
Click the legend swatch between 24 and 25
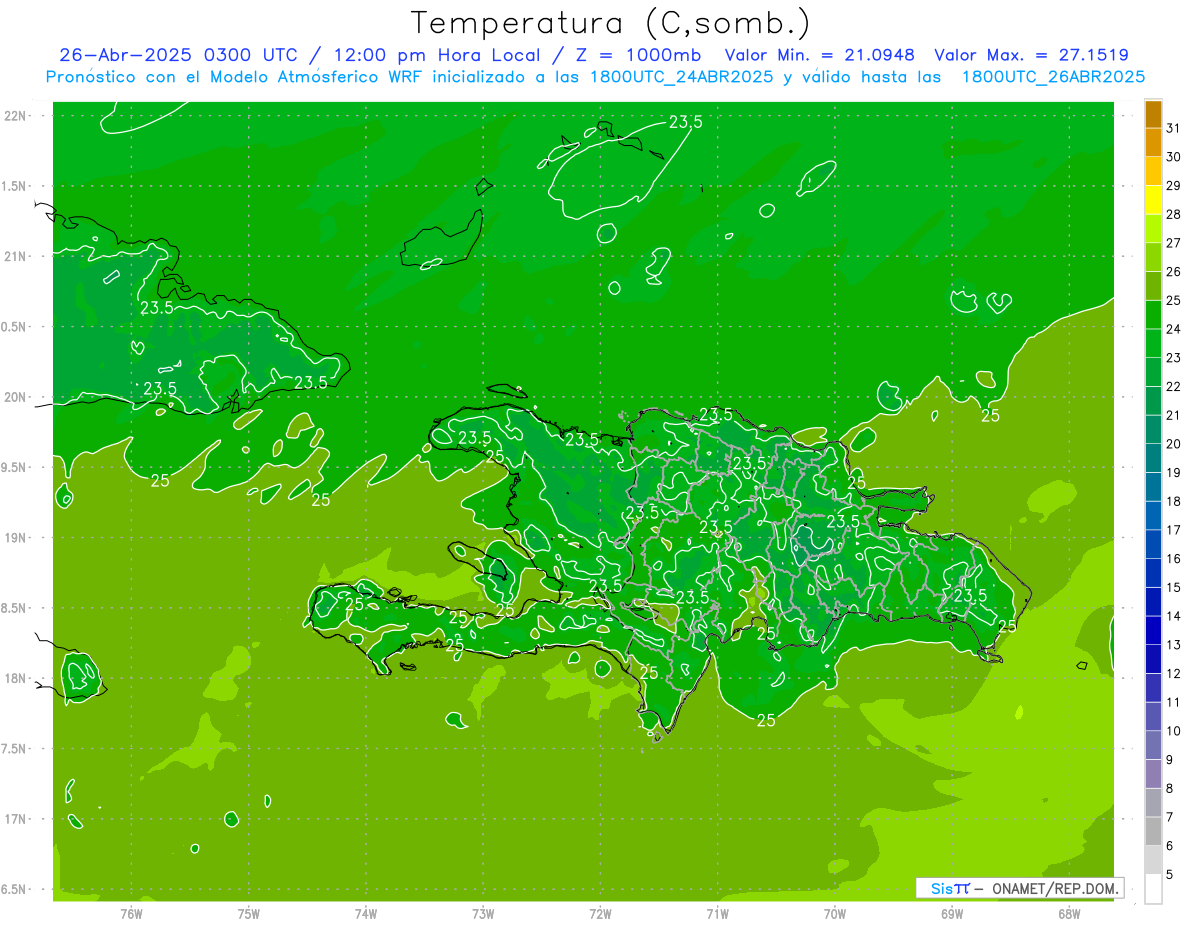point(1153,314)
